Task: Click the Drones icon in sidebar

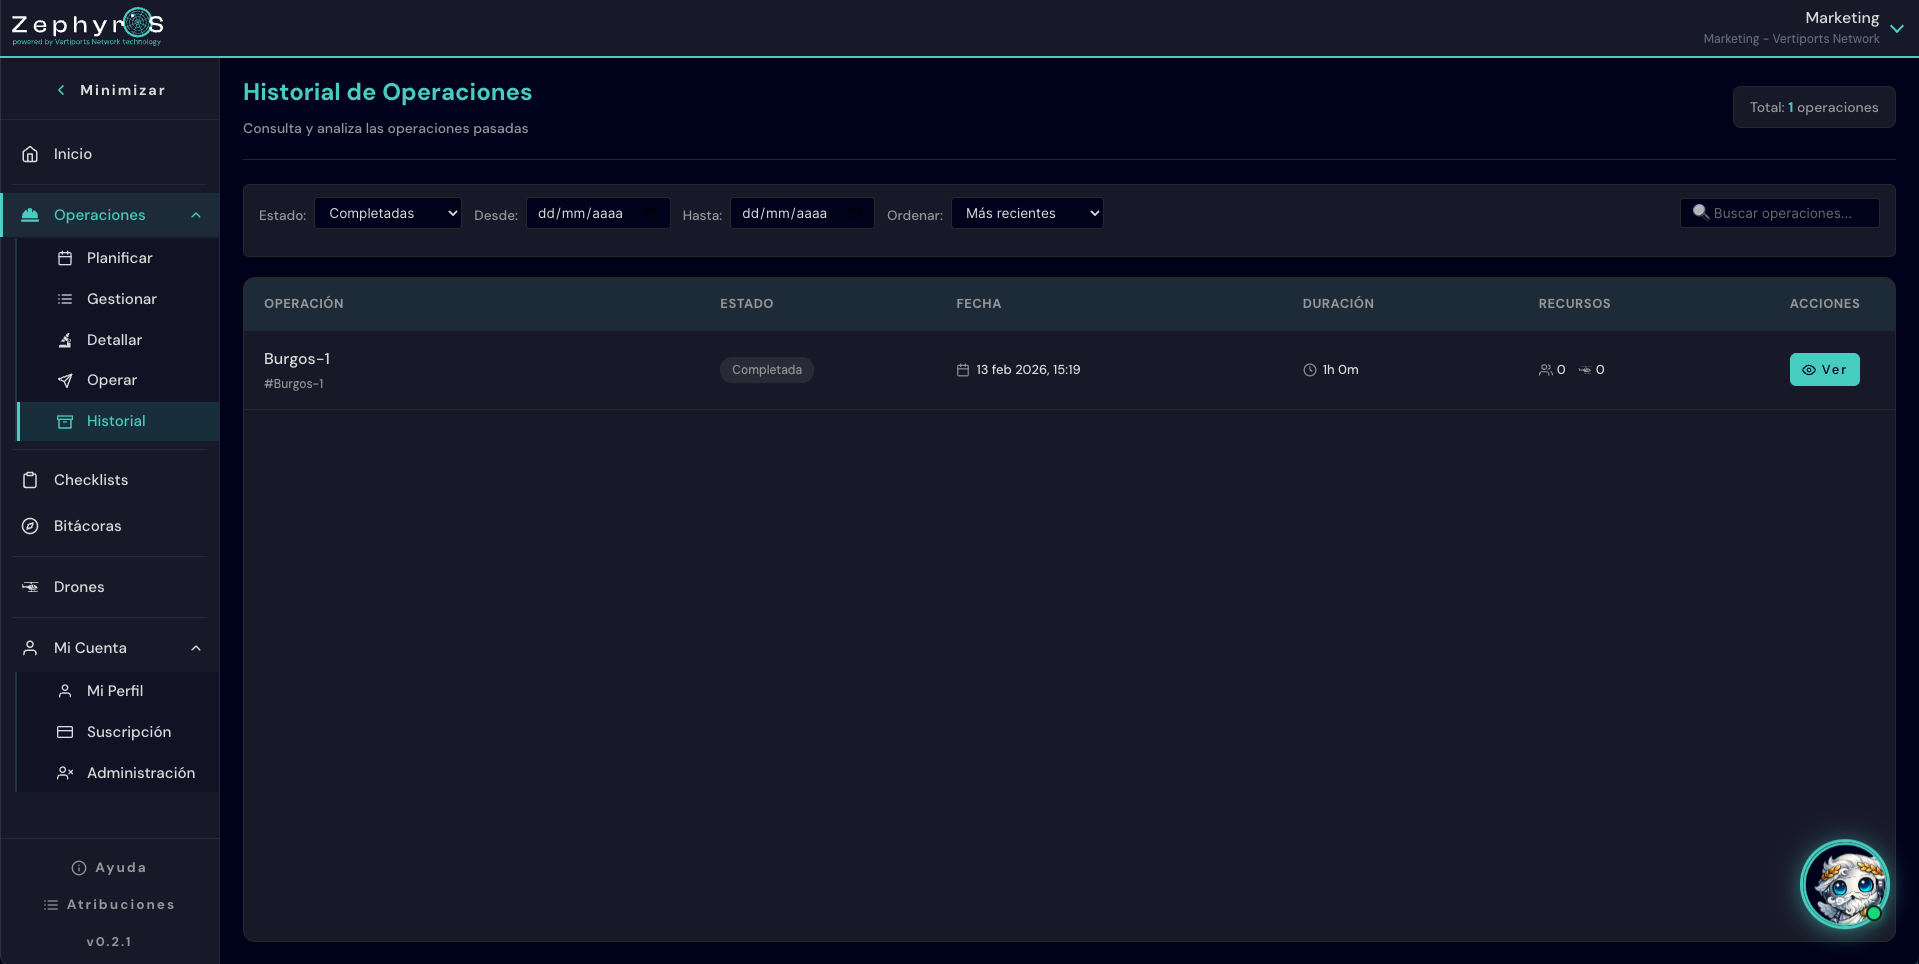Action: tap(30, 587)
